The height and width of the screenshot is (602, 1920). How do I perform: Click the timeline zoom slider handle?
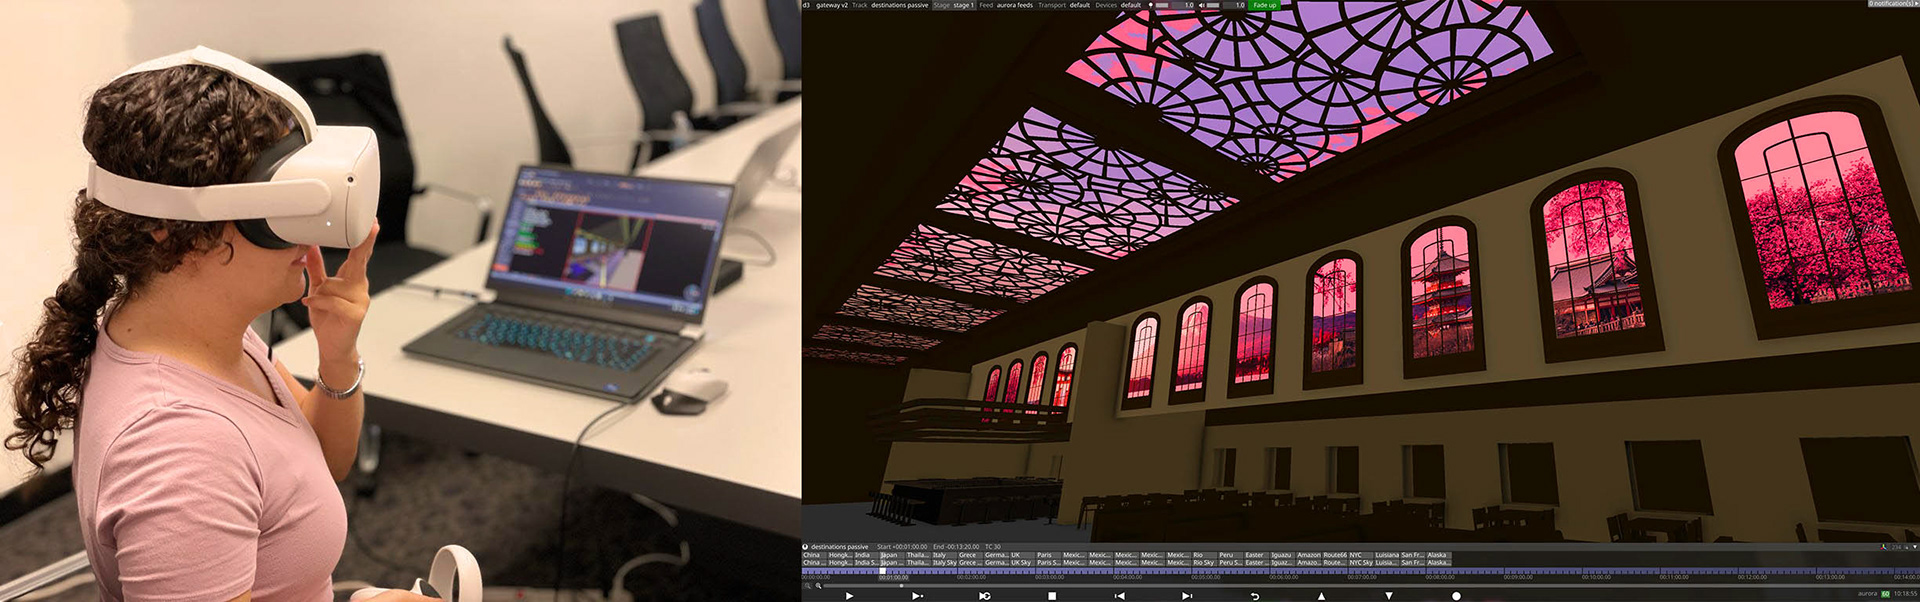(901, 586)
